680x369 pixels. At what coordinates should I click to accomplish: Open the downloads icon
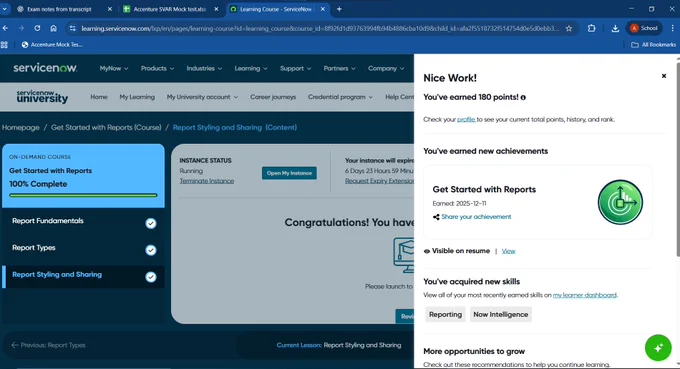click(615, 28)
